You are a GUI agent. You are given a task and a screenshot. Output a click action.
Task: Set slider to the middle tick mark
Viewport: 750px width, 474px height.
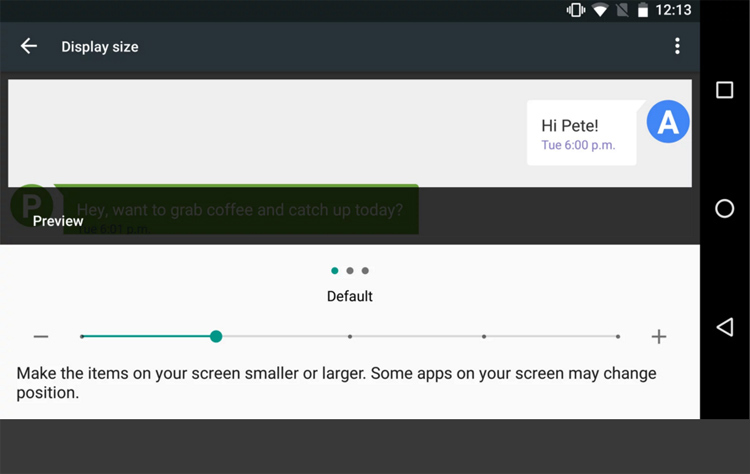(x=350, y=337)
